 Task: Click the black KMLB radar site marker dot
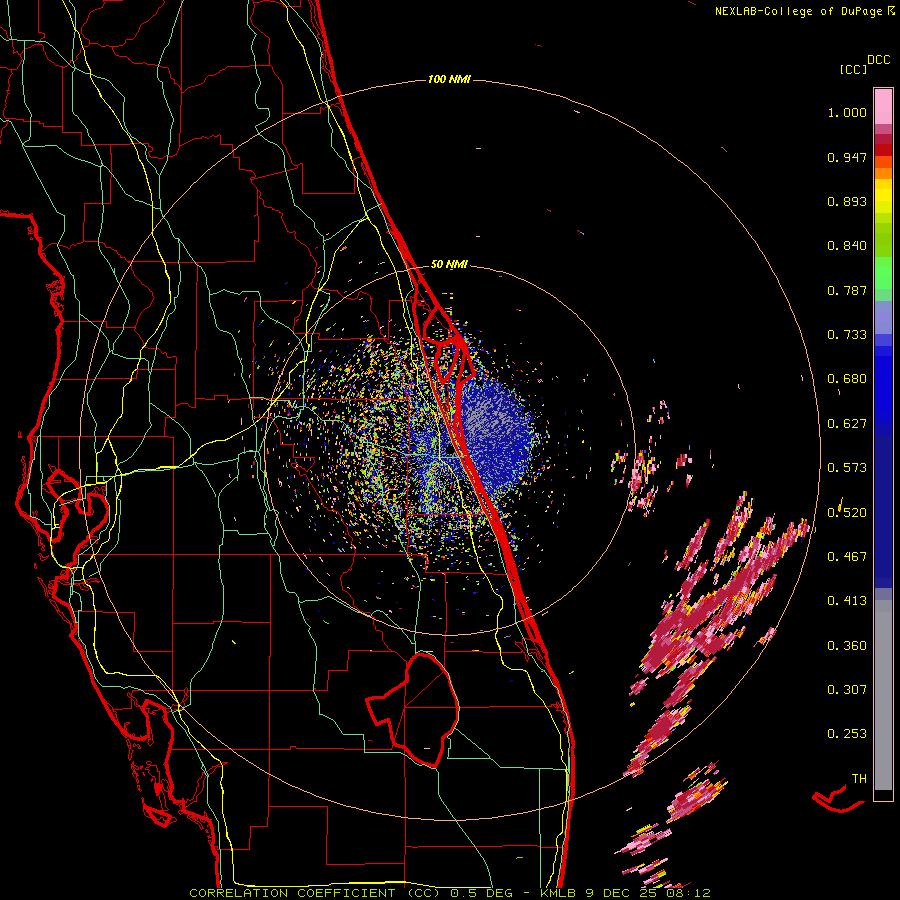tap(450, 451)
